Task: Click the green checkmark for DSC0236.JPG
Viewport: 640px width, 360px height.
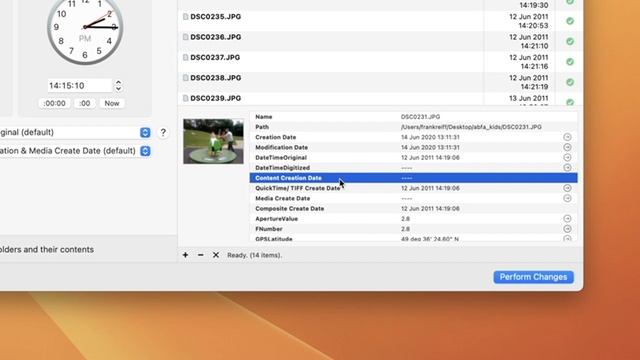Action: 570,42
